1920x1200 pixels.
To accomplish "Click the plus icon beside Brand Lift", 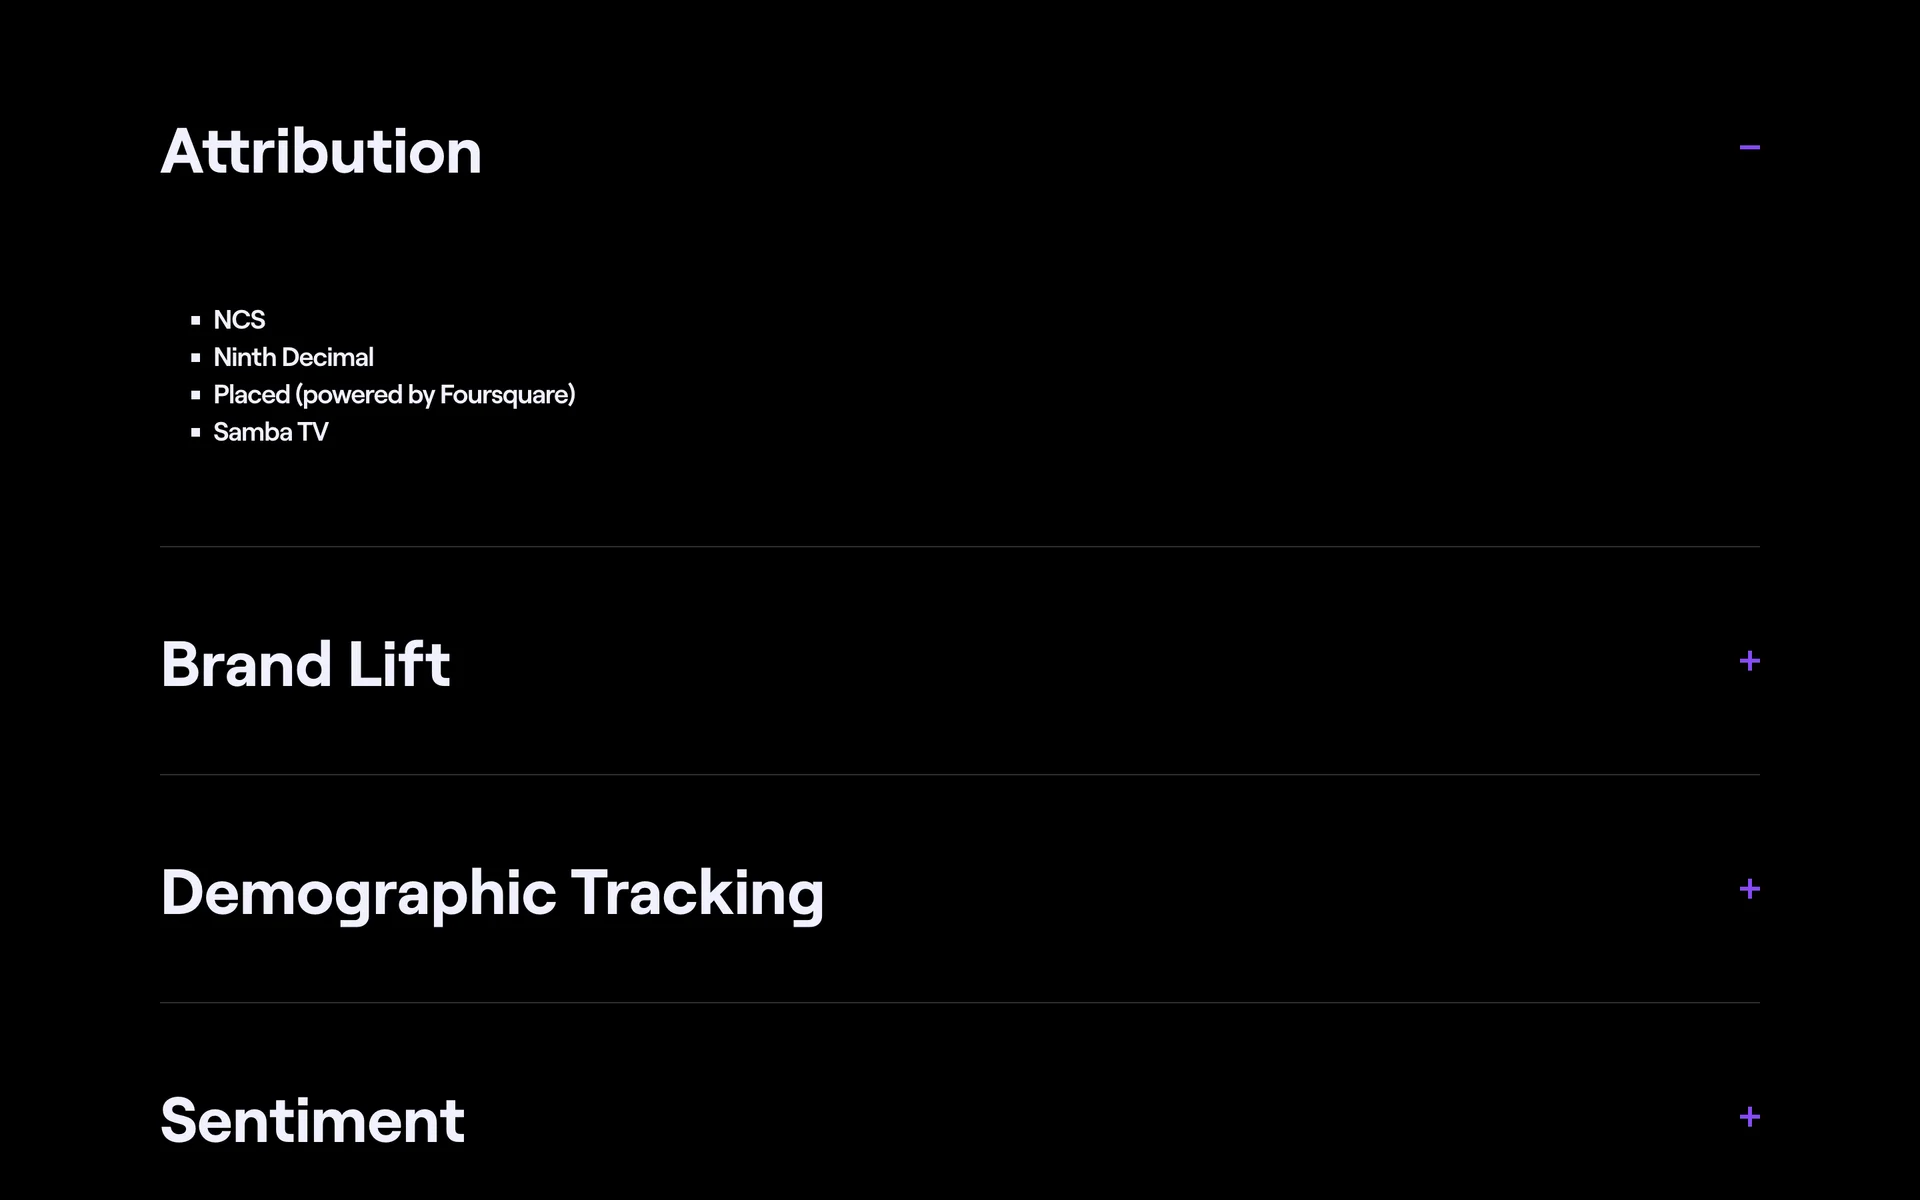I will pyautogui.click(x=1749, y=661).
